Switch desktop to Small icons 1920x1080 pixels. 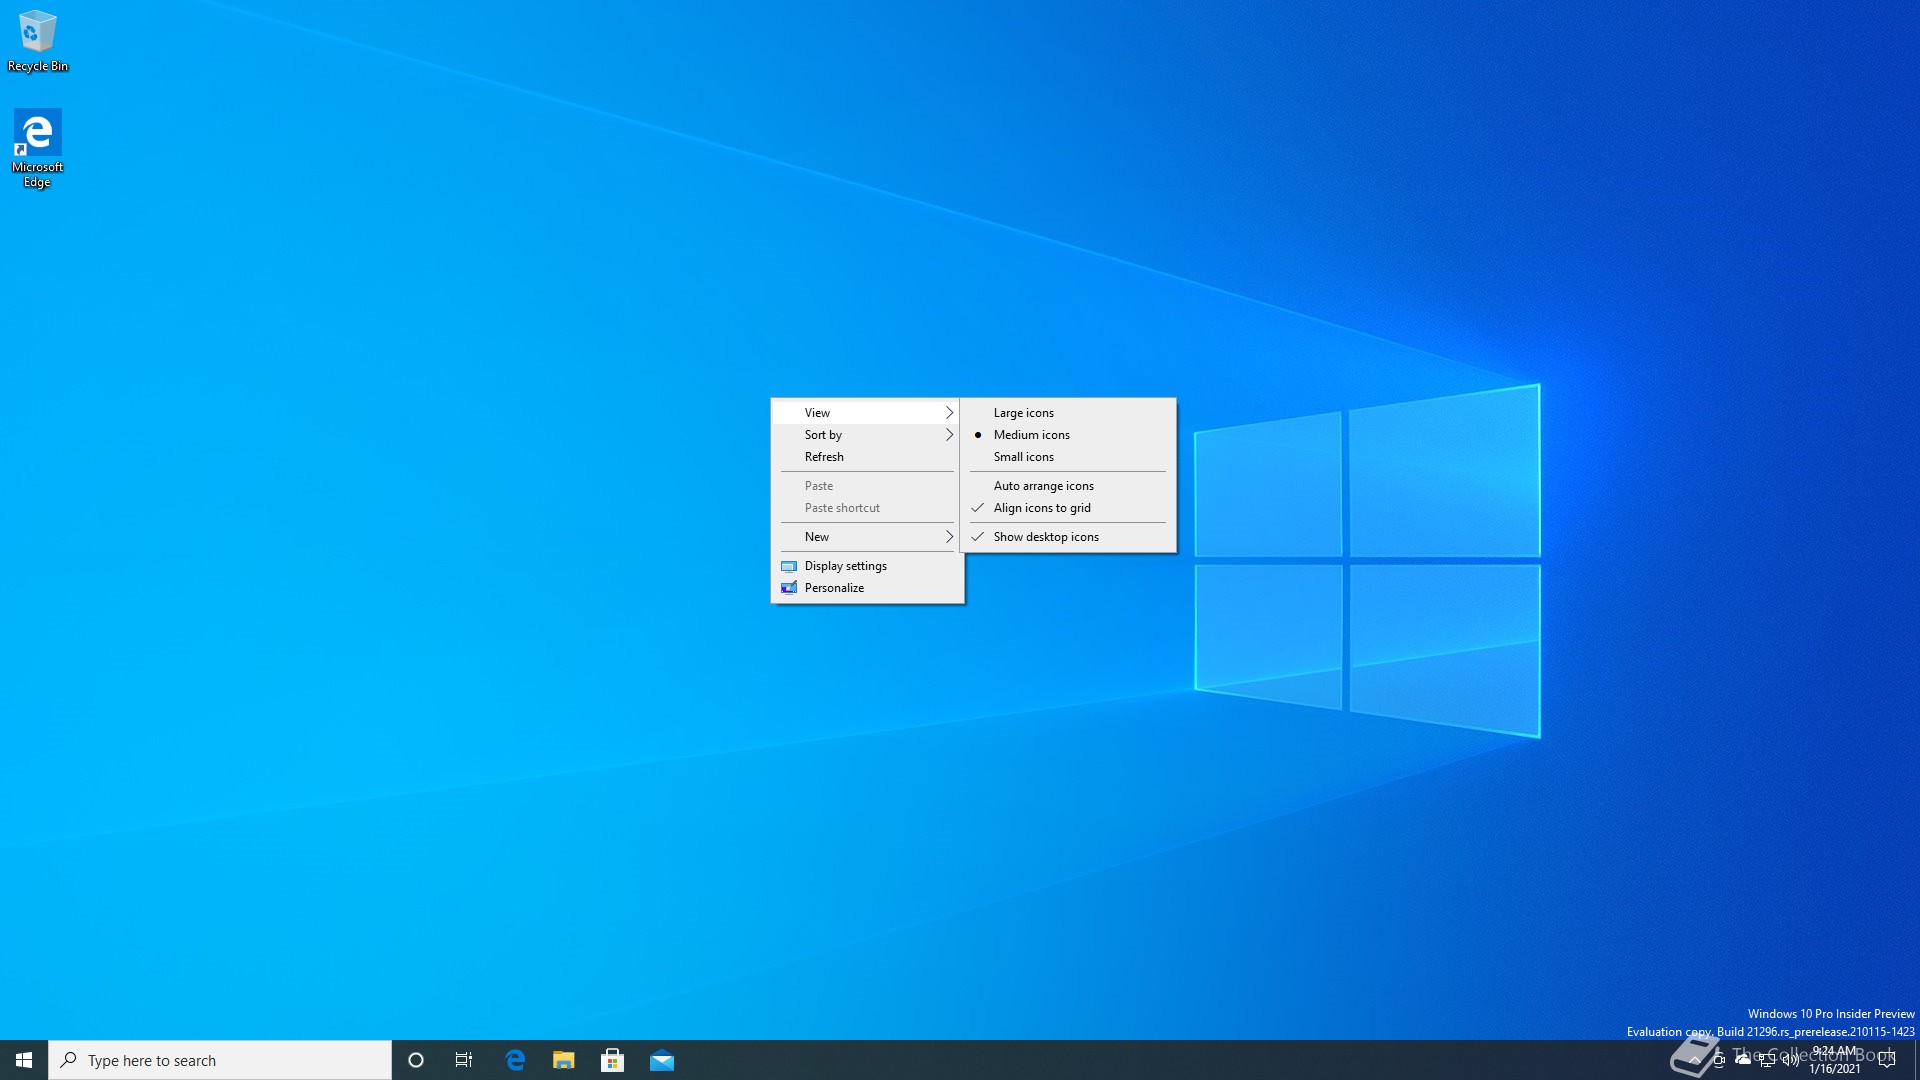1068,457
